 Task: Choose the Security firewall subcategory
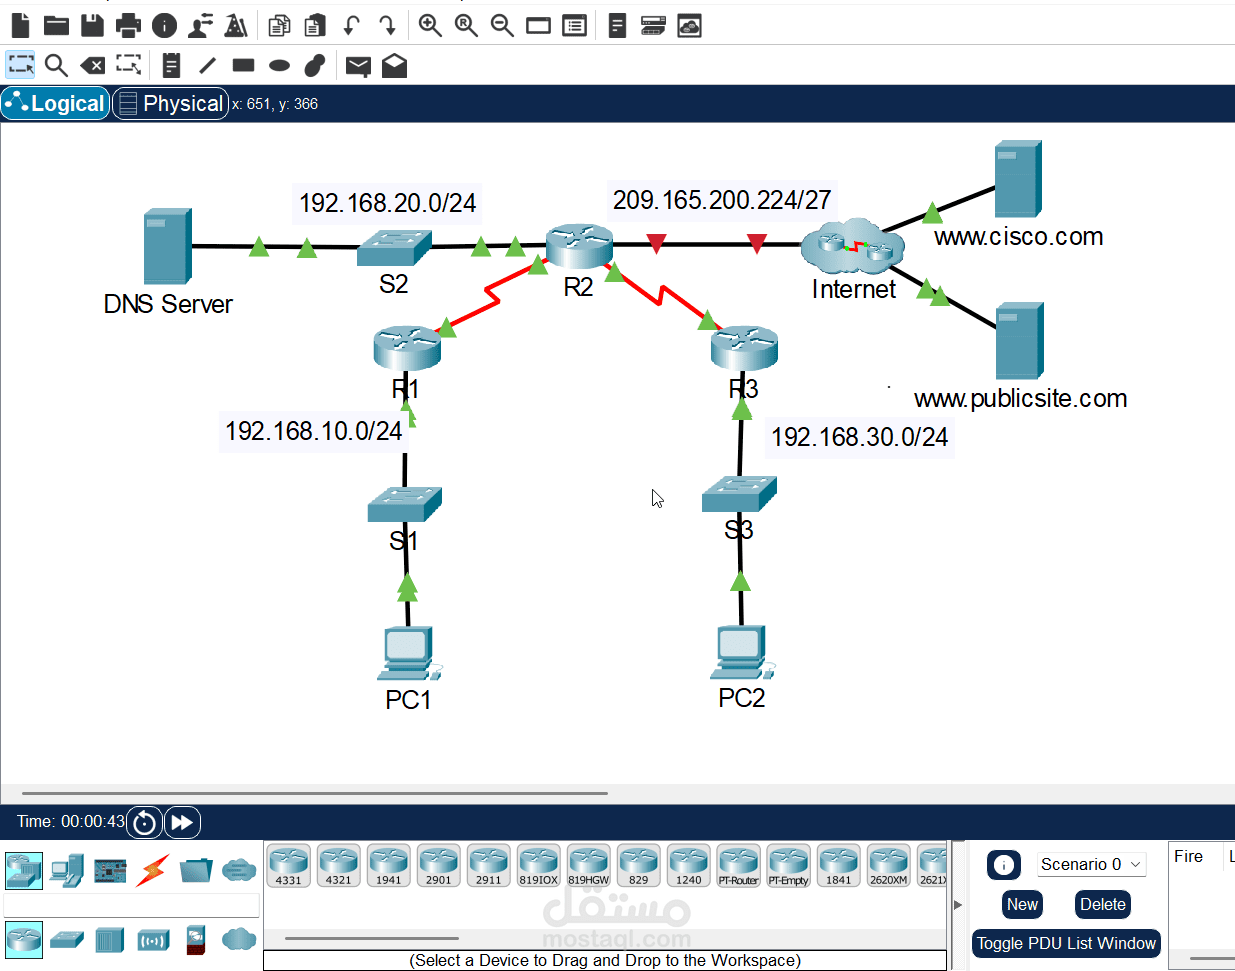(196, 940)
